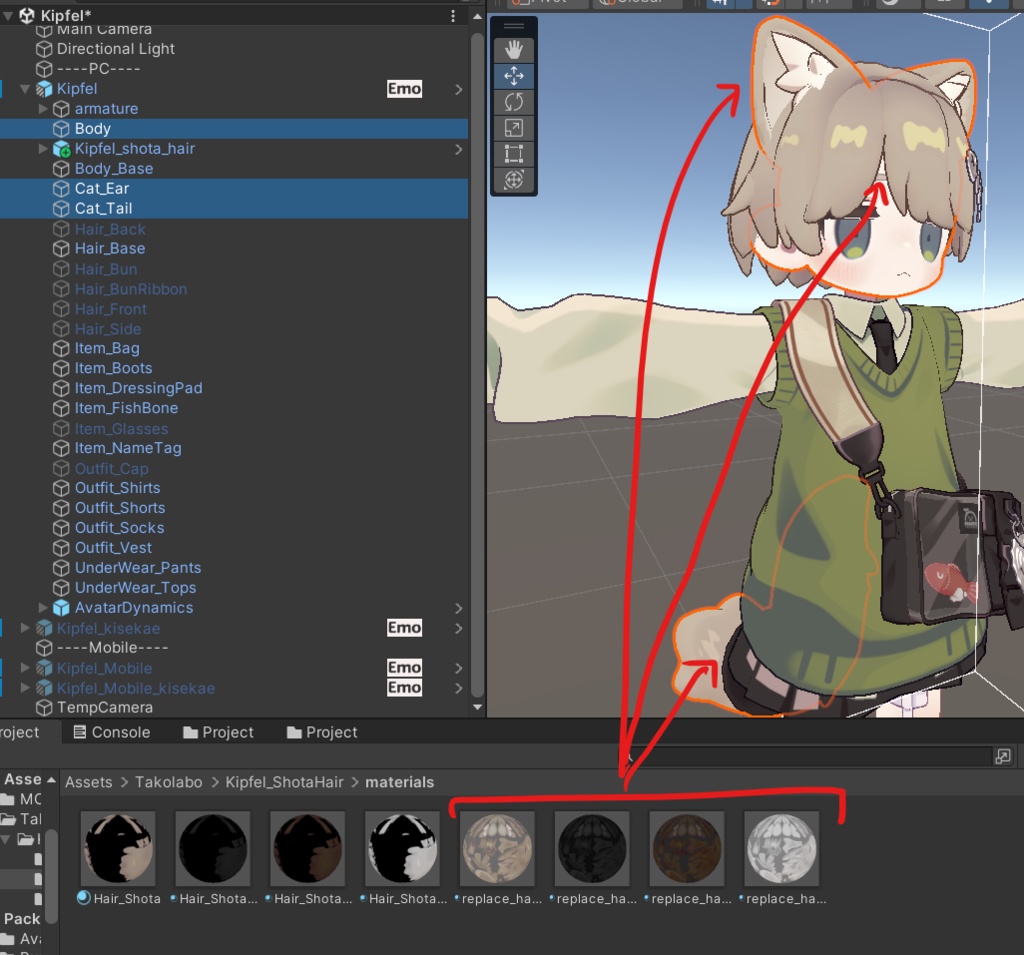Expand the Kipfel_shota_hair tree node
Image resolution: width=1024 pixels, height=955 pixels.
coord(43,149)
